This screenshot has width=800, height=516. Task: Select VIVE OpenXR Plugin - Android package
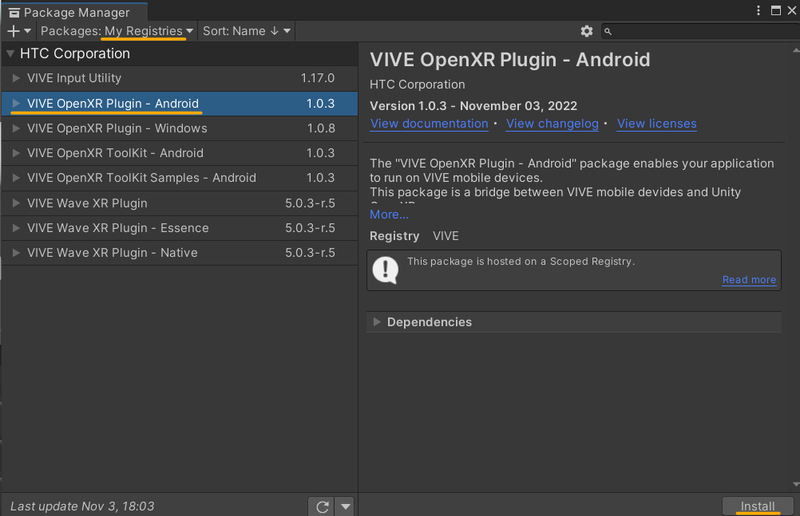click(x=180, y=104)
